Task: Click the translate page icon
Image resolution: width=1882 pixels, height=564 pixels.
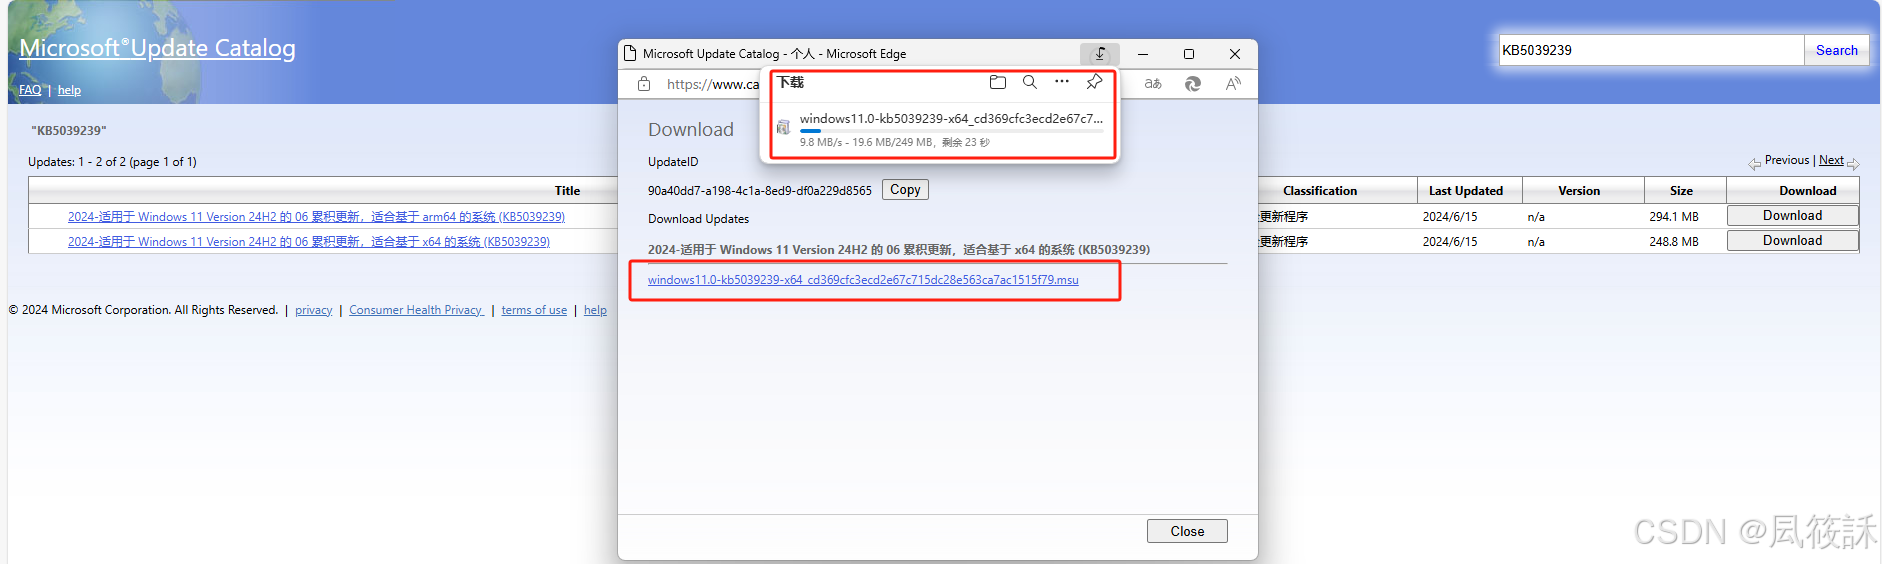Action: (1153, 84)
